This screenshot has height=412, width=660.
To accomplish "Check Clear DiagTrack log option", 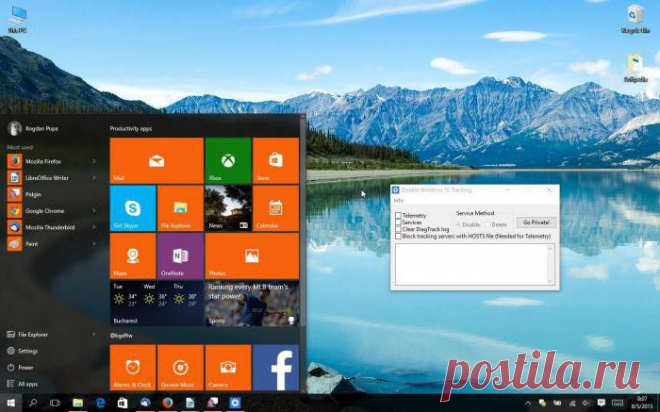I will tap(398, 229).
